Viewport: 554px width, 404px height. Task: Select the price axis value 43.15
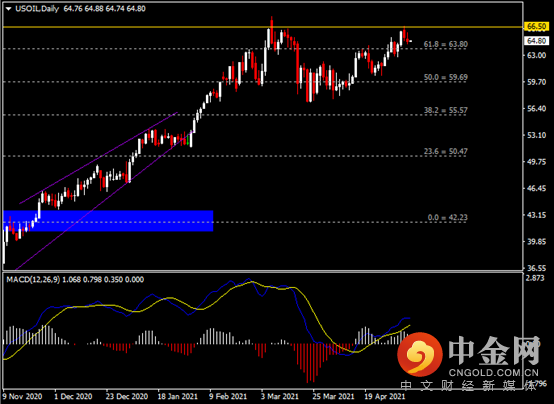tap(536, 215)
